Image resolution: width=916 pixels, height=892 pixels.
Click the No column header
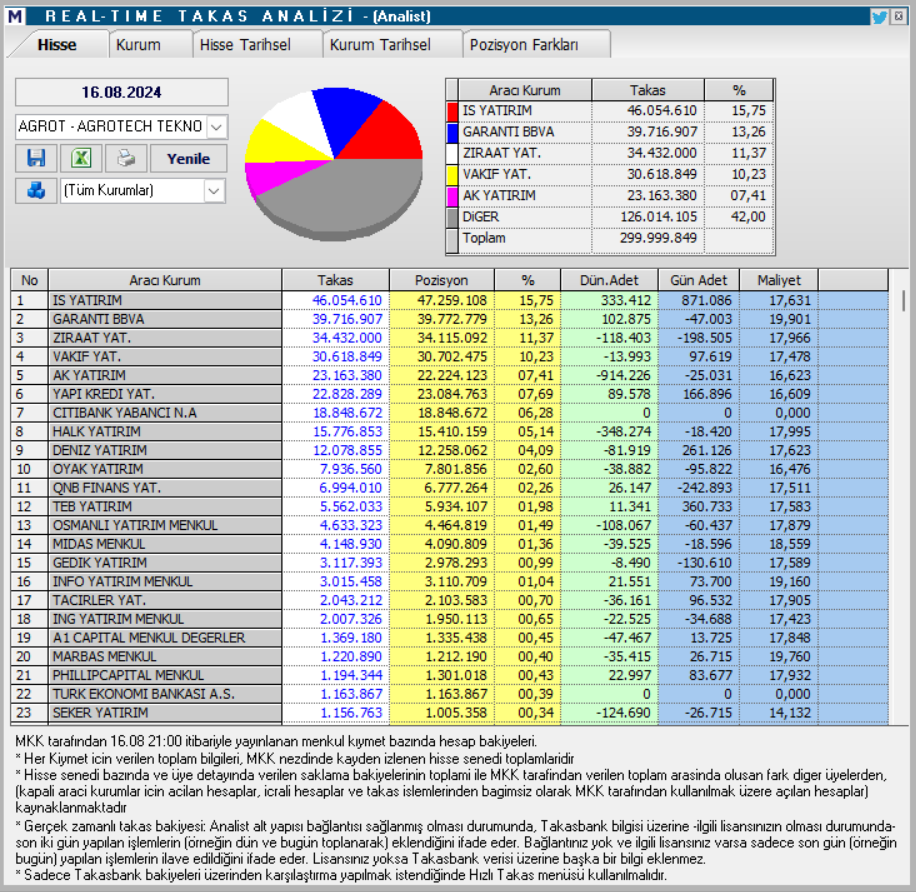29,280
